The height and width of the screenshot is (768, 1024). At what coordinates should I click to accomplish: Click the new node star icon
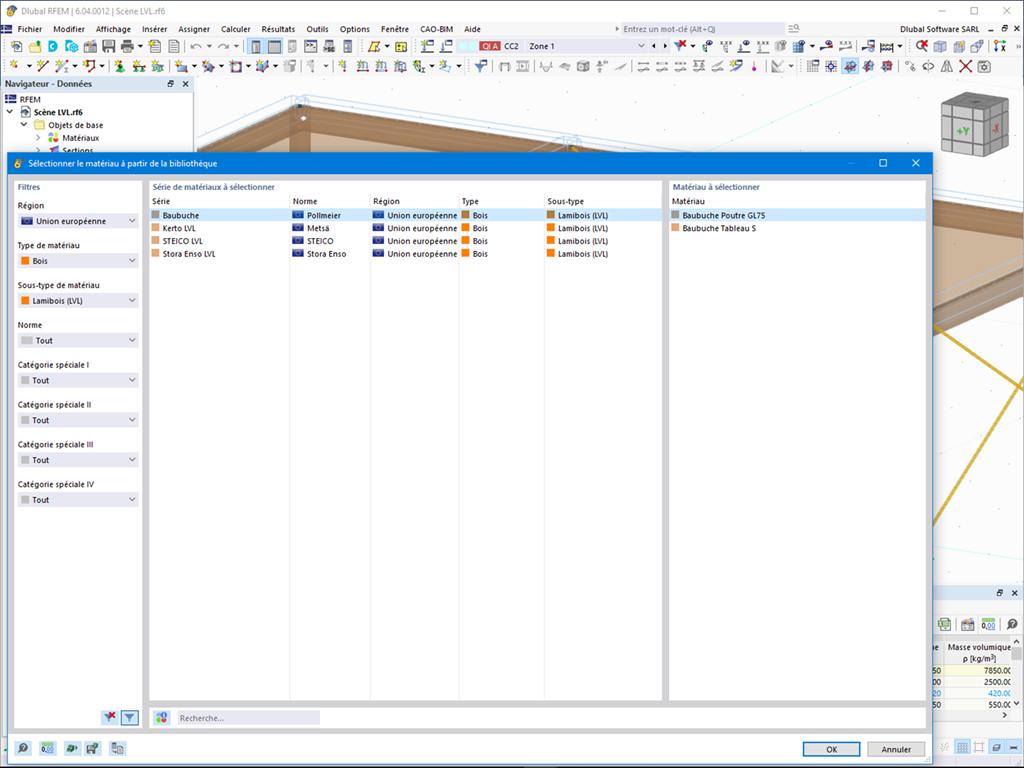14,66
